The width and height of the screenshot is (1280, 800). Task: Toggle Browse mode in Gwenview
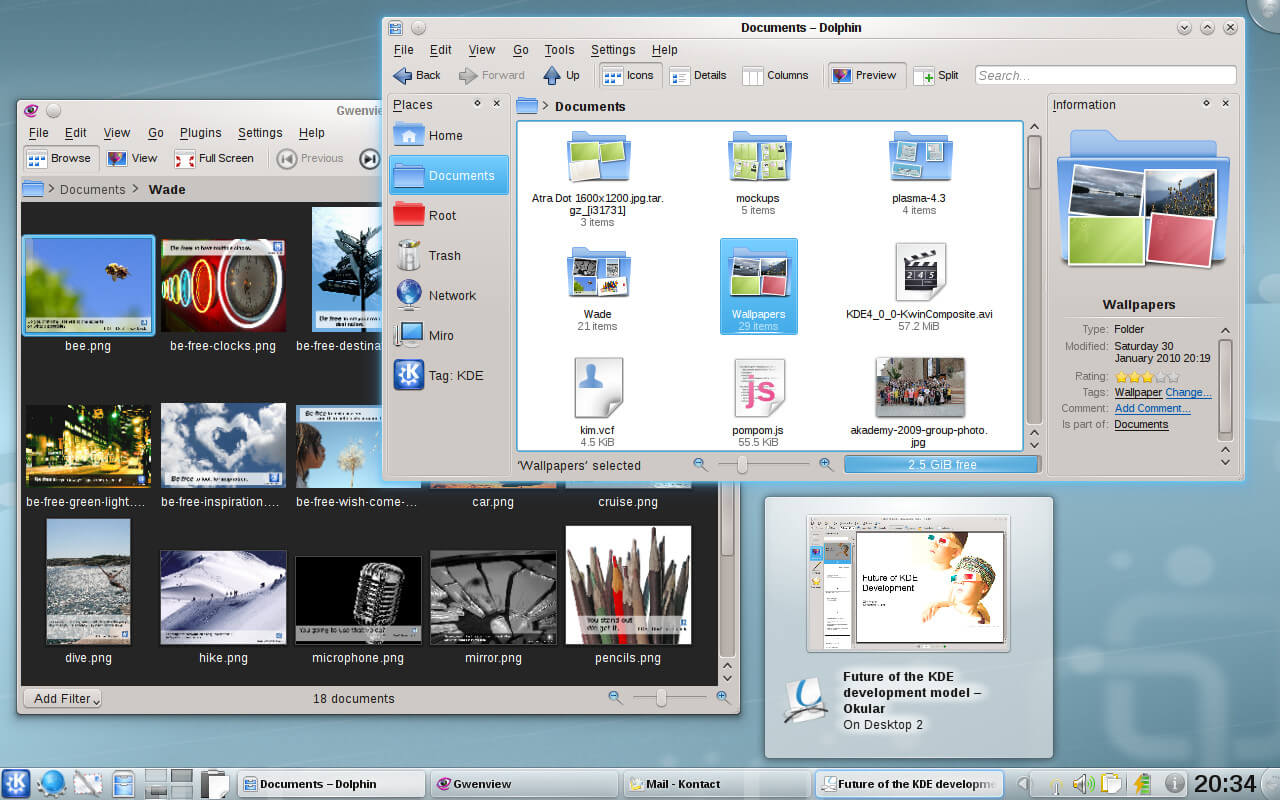pyautogui.click(x=60, y=158)
